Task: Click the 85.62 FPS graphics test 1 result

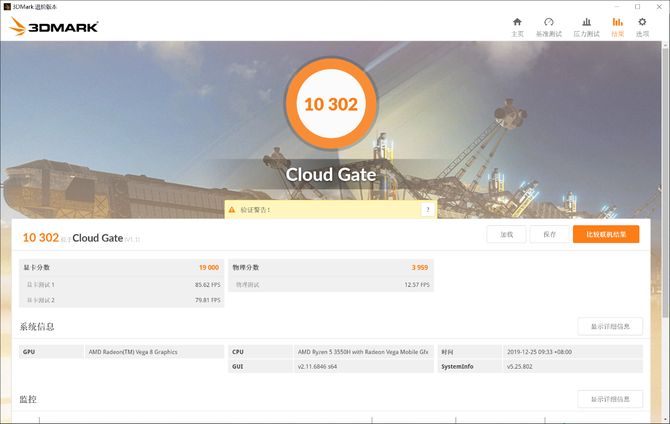Action: click(208, 285)
